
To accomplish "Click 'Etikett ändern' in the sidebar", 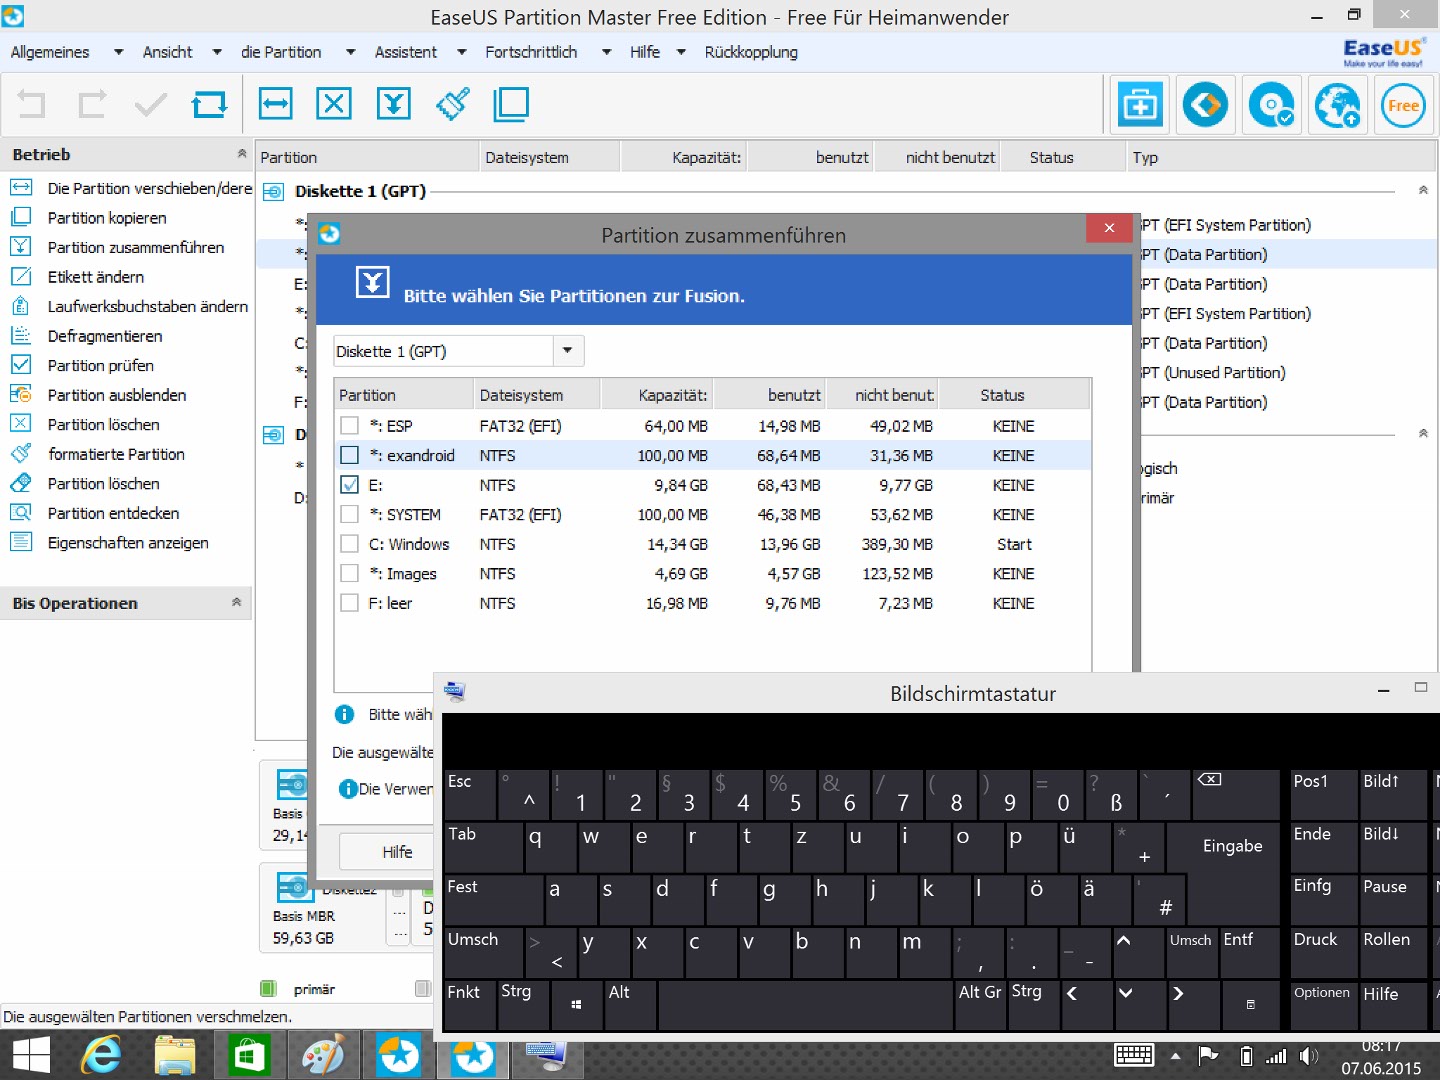I will (96, 277).
